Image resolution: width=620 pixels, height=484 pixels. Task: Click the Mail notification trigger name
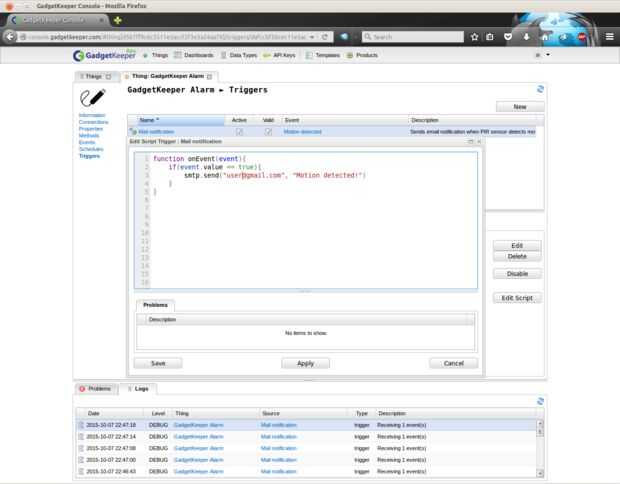tap(156, 132)
